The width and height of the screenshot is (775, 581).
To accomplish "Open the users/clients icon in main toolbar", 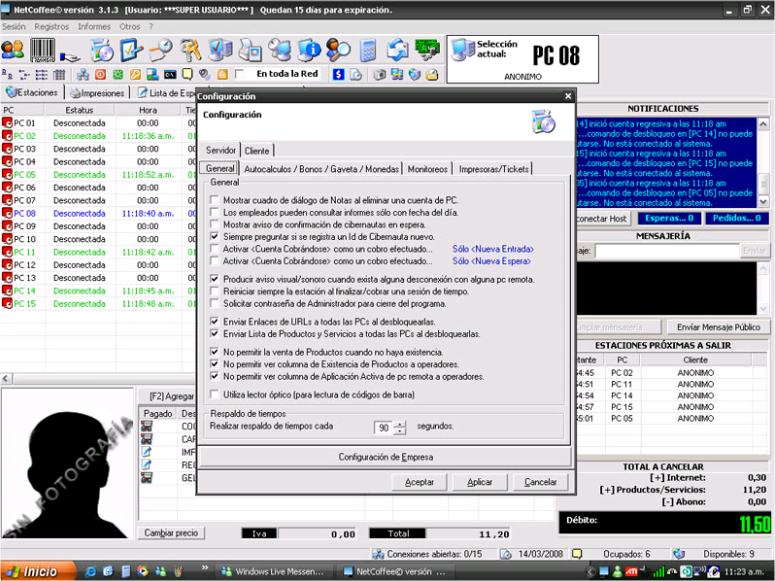I will tap(12, 50).
